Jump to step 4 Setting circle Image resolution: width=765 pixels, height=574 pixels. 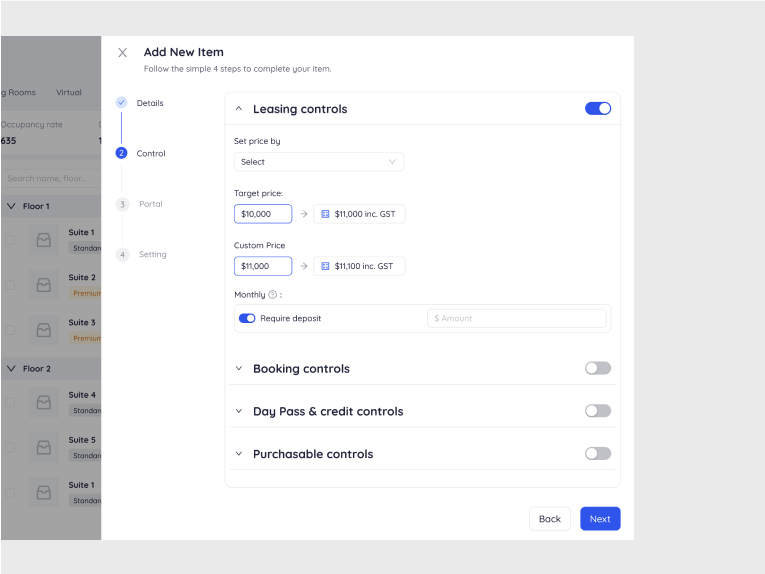pyautogui.click(x=122, y=255)
